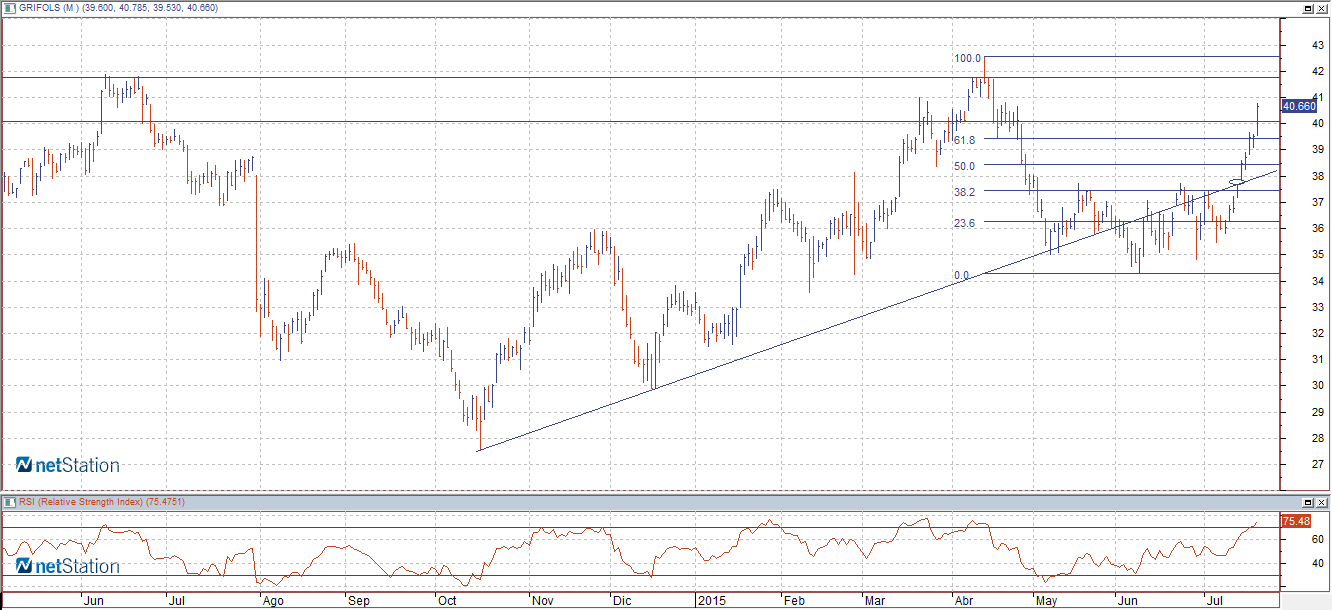
Task: Click the 2015 label on time axis
Action: pyautogui.click(x=711, y=602)
